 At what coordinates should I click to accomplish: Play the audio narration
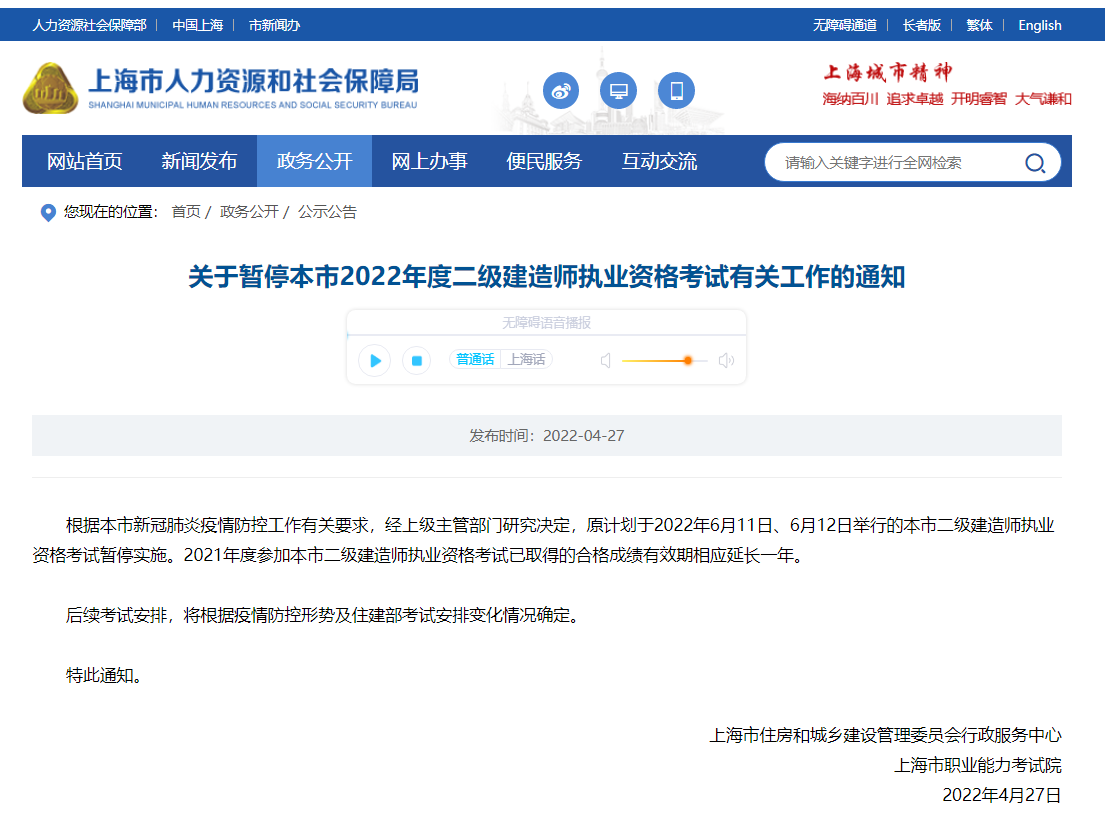point(375,360)
